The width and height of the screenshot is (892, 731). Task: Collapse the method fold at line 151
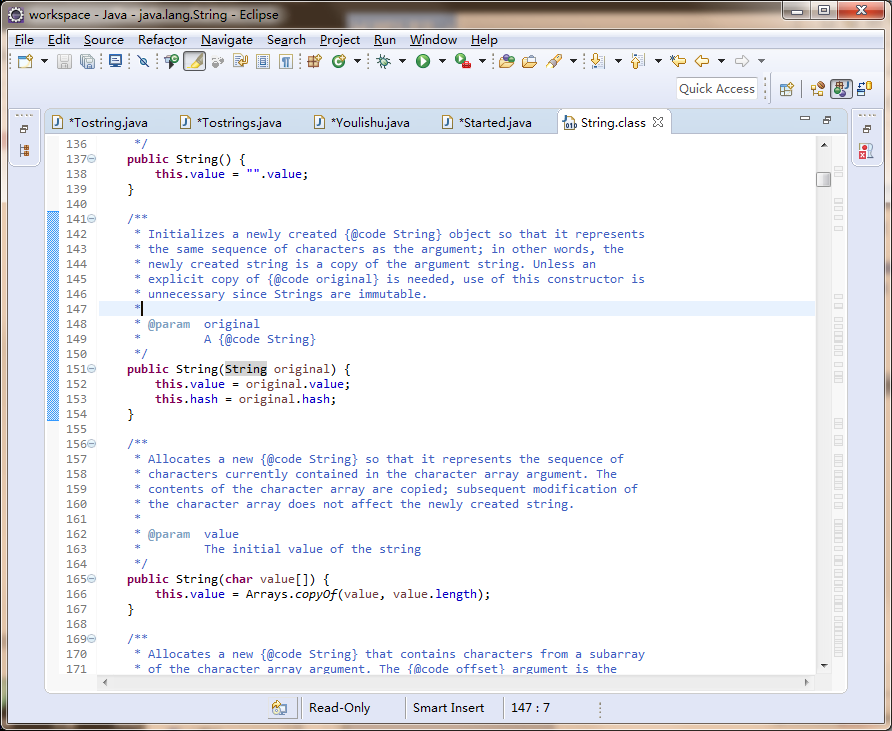click(x=92, y=369)
